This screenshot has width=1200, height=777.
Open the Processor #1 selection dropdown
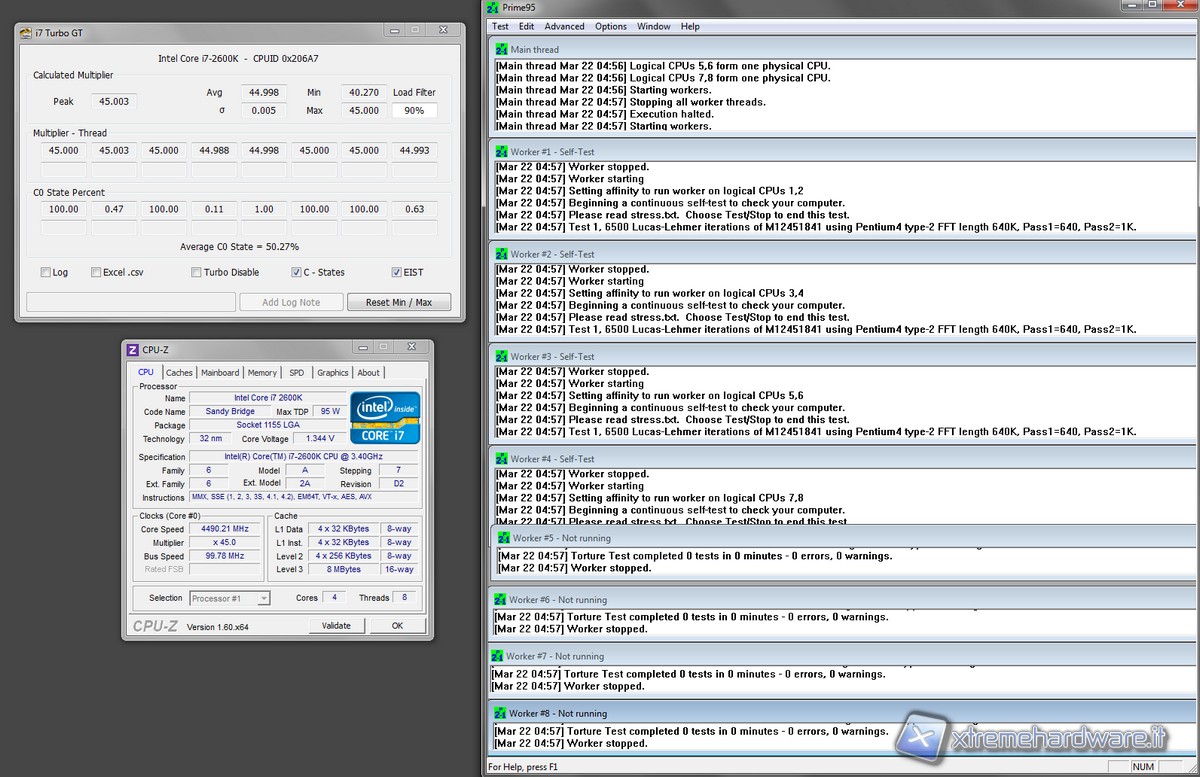(x=264, y=599)
